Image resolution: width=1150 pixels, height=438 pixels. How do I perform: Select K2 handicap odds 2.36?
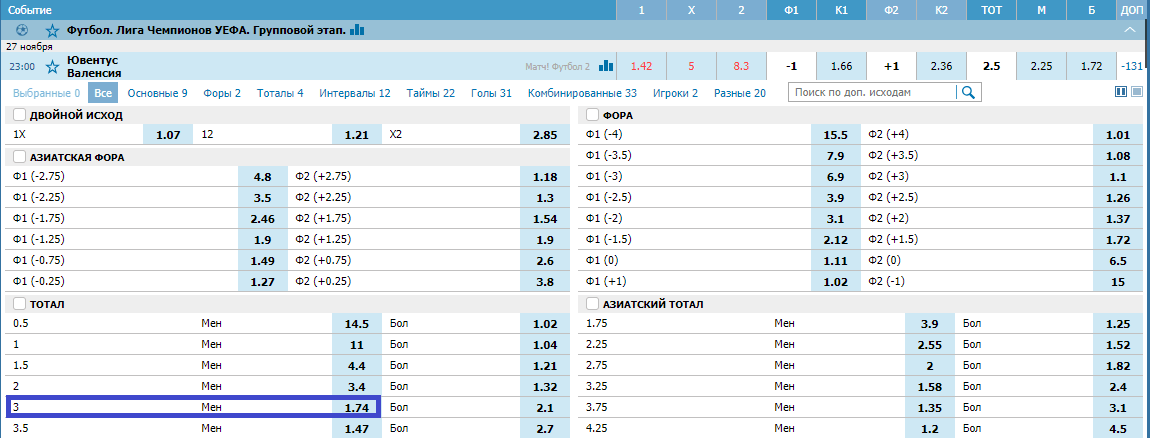(941, 66)
